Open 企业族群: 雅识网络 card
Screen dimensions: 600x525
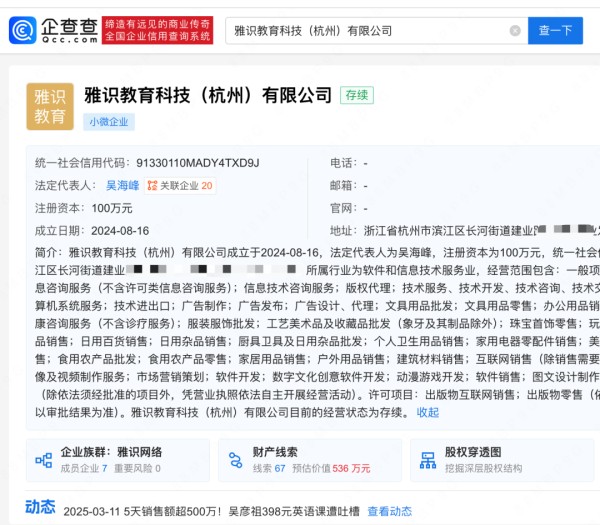tap(118, 460)
